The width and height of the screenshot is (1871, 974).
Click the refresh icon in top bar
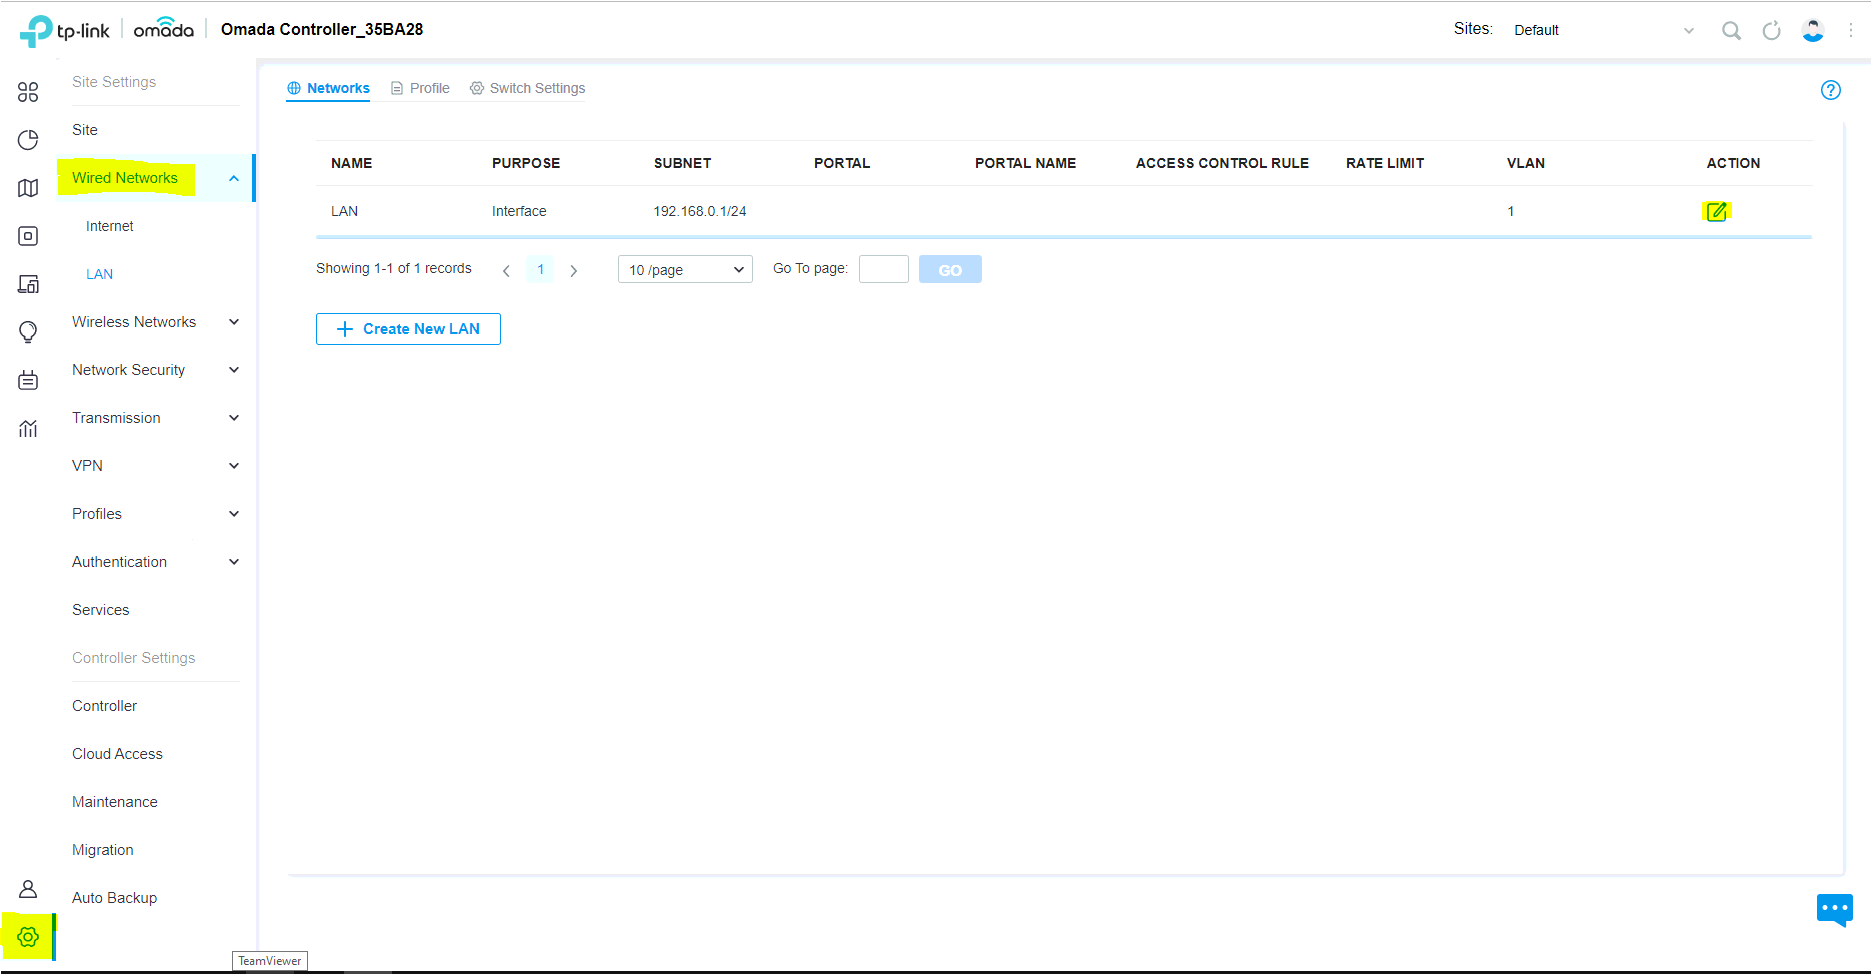(x=1771, y=31)
